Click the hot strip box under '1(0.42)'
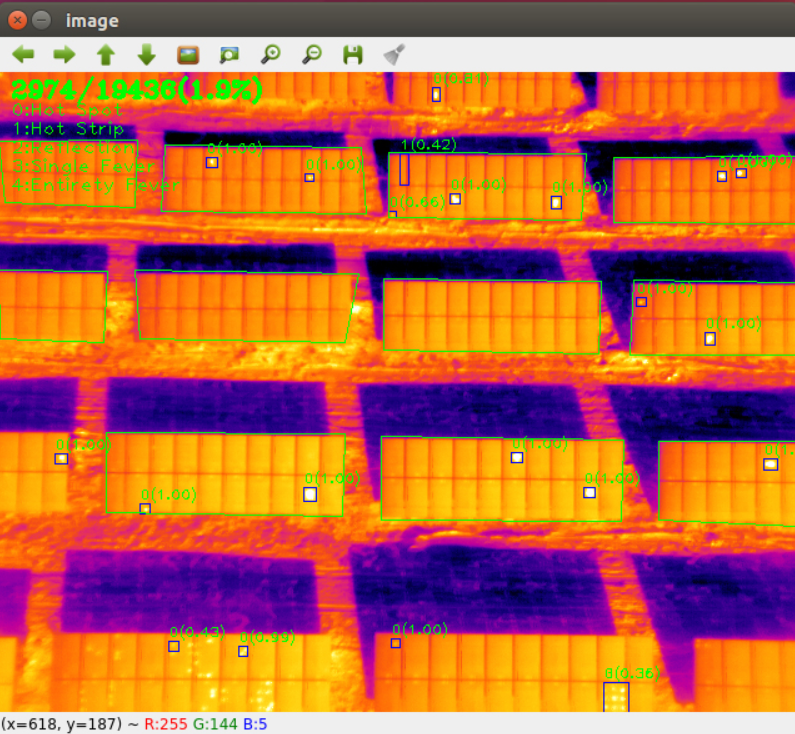 coord(404,170)
